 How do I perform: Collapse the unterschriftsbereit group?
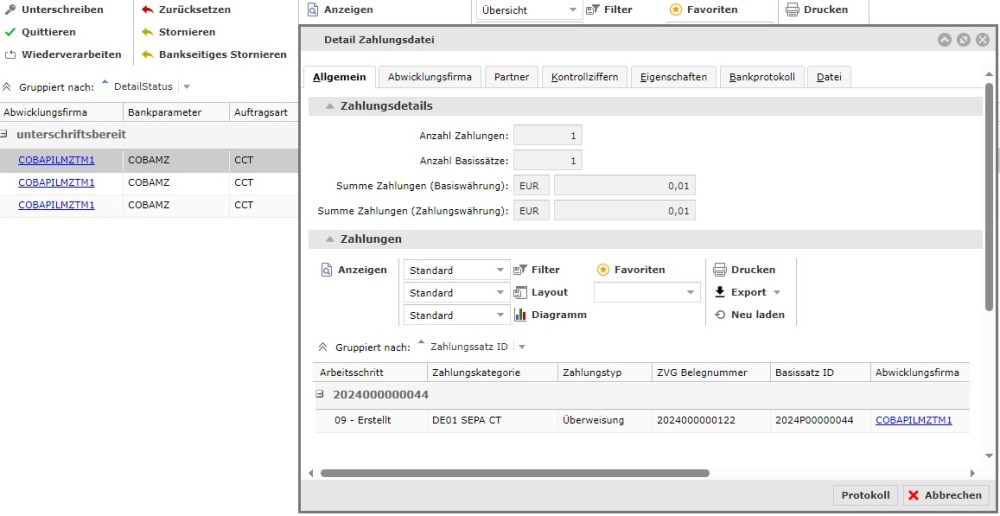(4, 134)
